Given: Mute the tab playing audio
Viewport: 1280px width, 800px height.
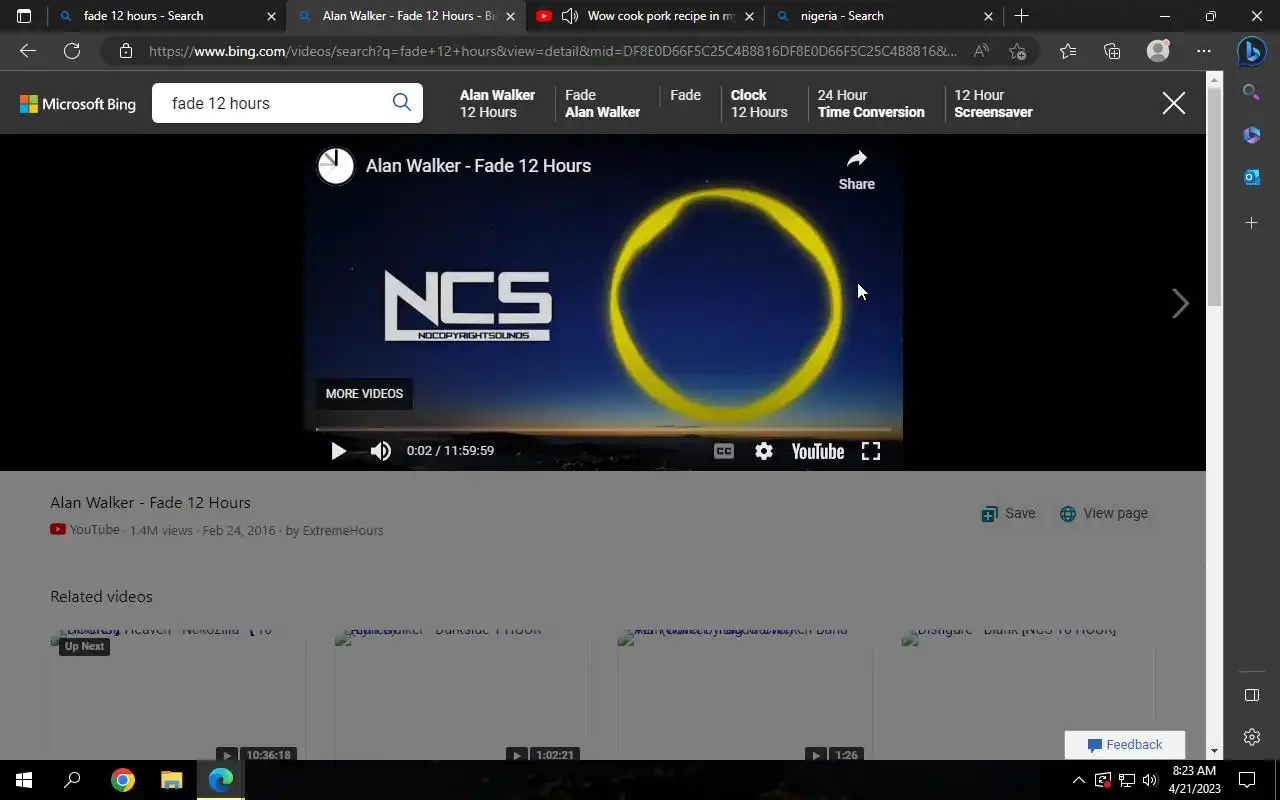Looking at the screenshot, I should click(x=570, y=16).
